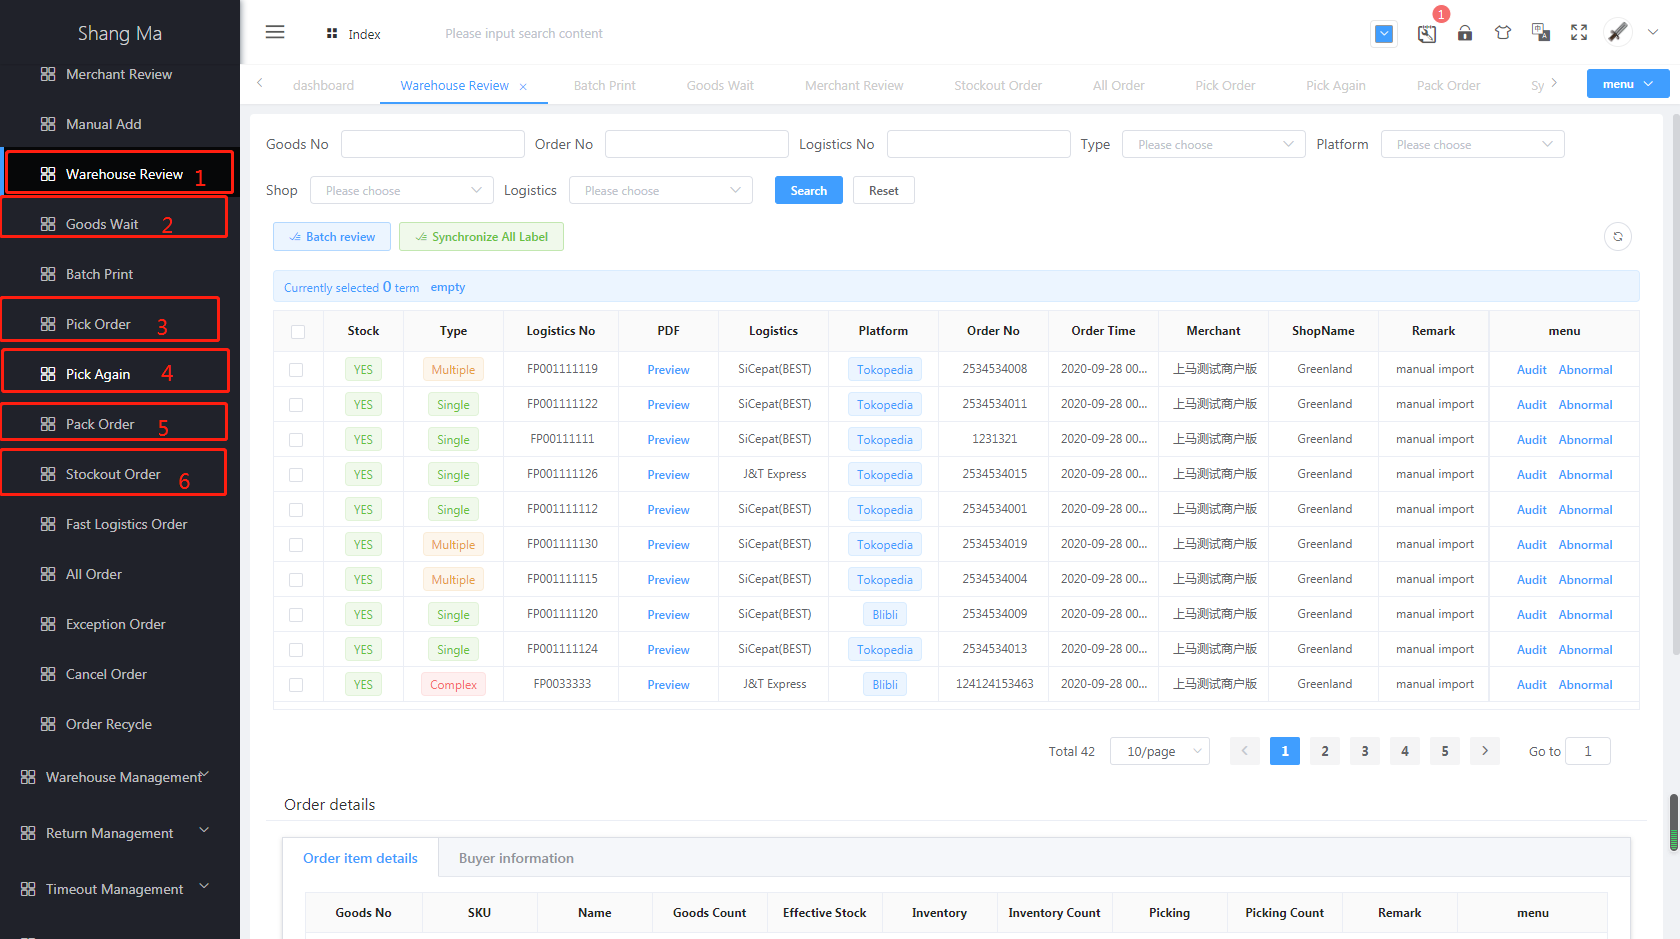This screenshot has height=939, width=1680.
Task: Switch to the dashboard tab
Action: 323,85
